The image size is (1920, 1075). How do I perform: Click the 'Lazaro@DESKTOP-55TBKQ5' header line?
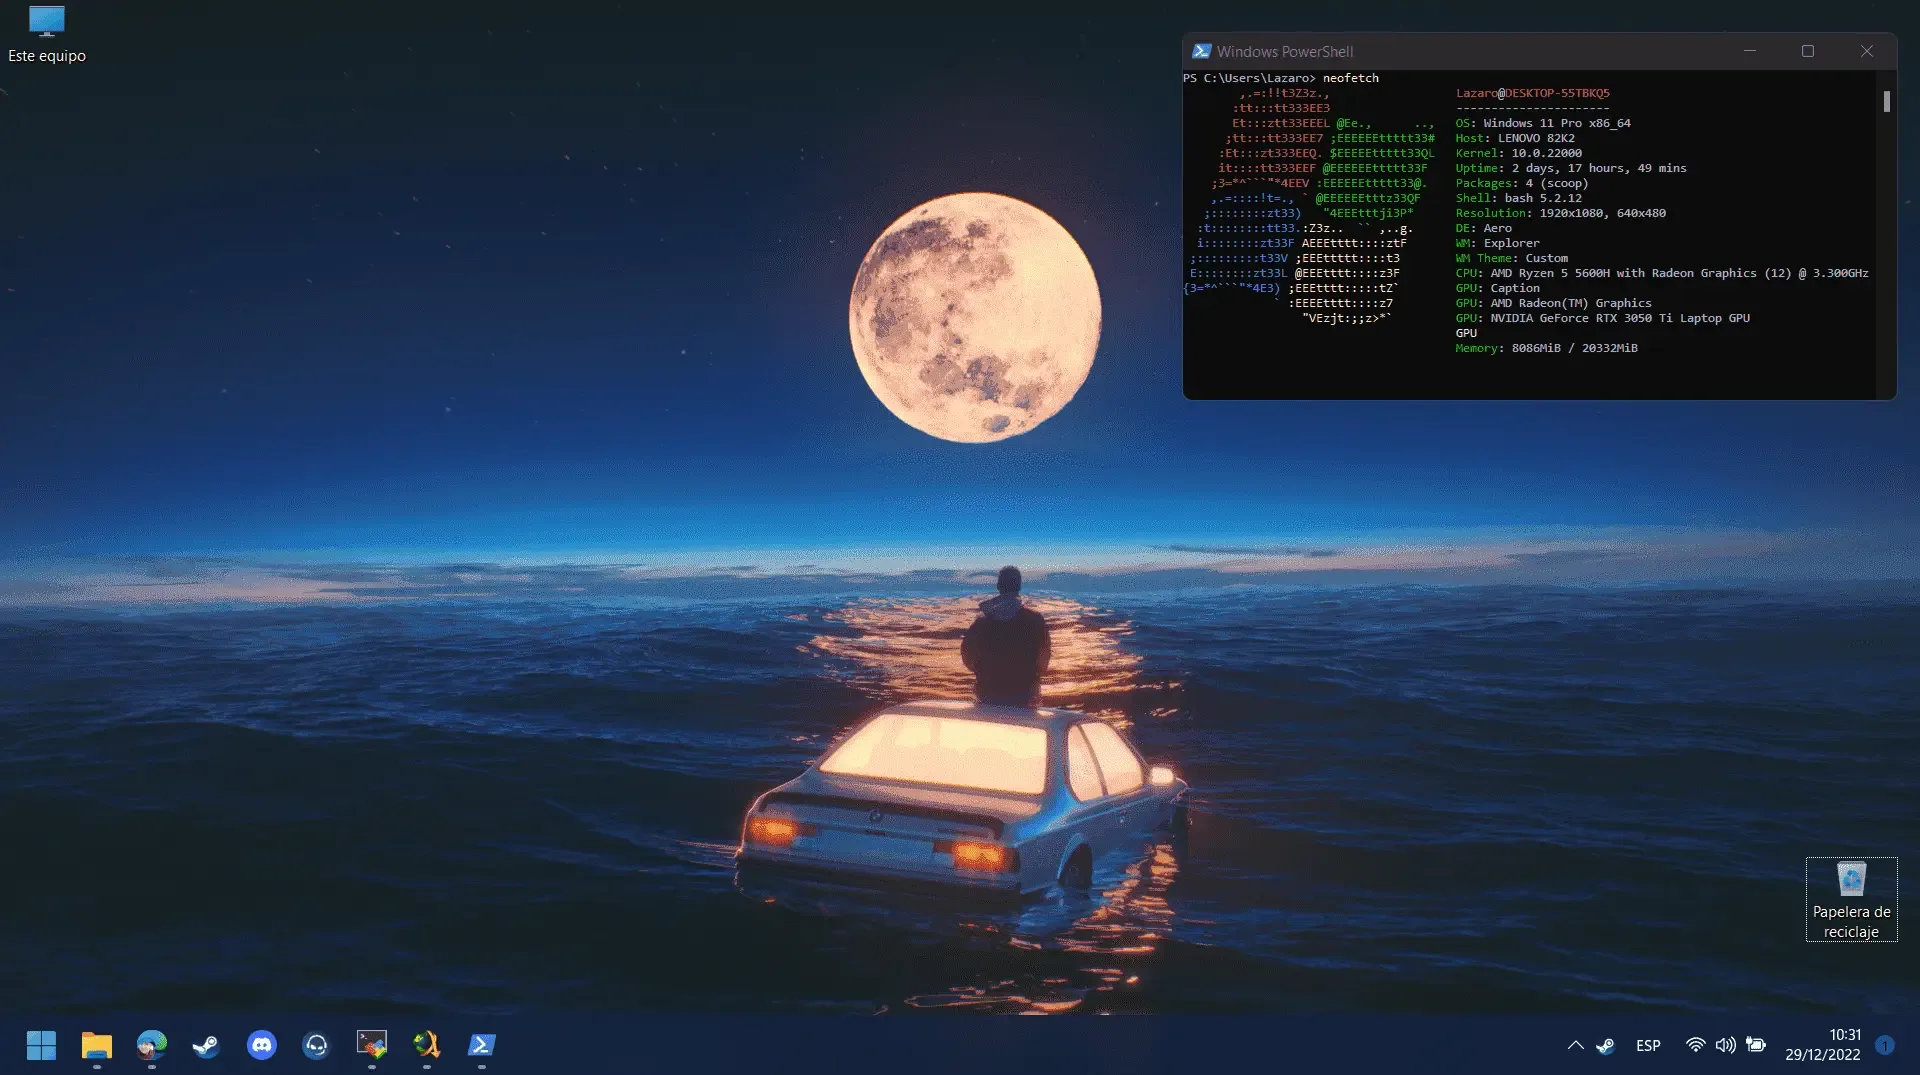pyautogui.click(x=1532, y=93)
